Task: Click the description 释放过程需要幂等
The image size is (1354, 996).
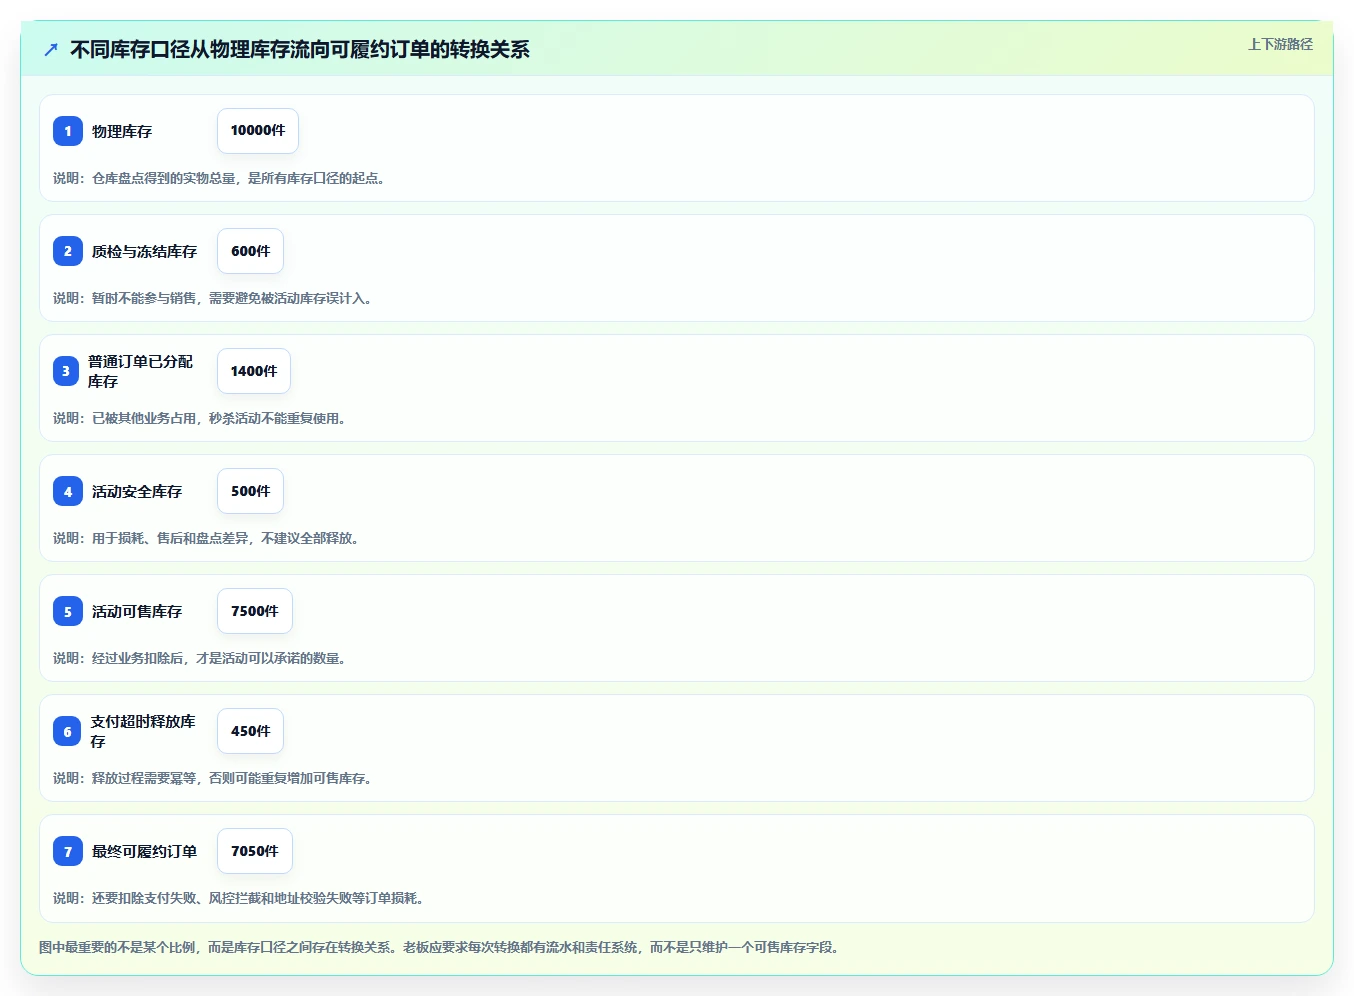Action: click(213, 778)
